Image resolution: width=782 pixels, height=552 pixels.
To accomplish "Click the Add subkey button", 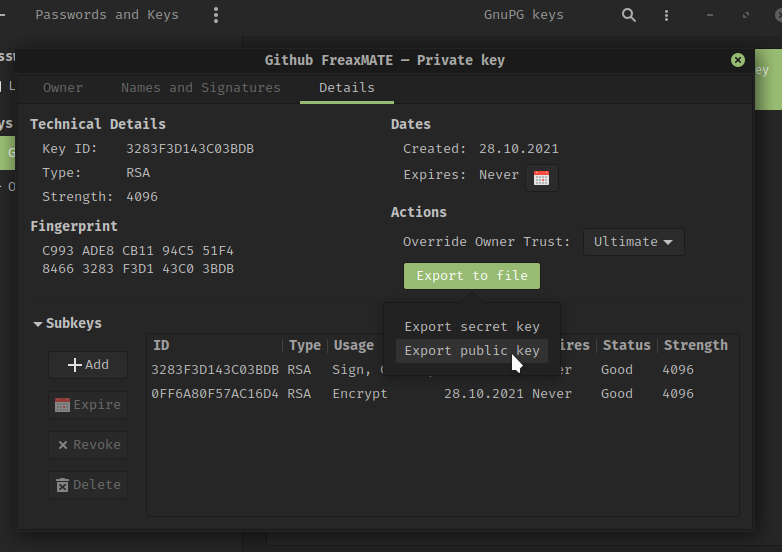I will pos(88,365).
